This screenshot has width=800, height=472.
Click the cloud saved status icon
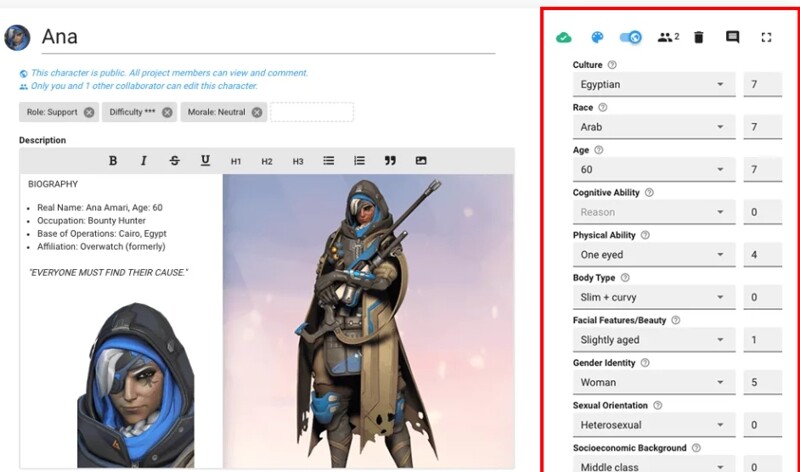tap(564, 38)
